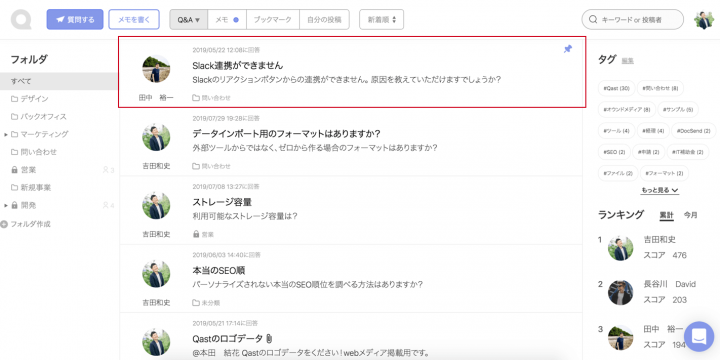The image size is (720, 360).
Task: Open the 新着順 sort dropdown
Action: pyautogui.click(x=382, y=20)
